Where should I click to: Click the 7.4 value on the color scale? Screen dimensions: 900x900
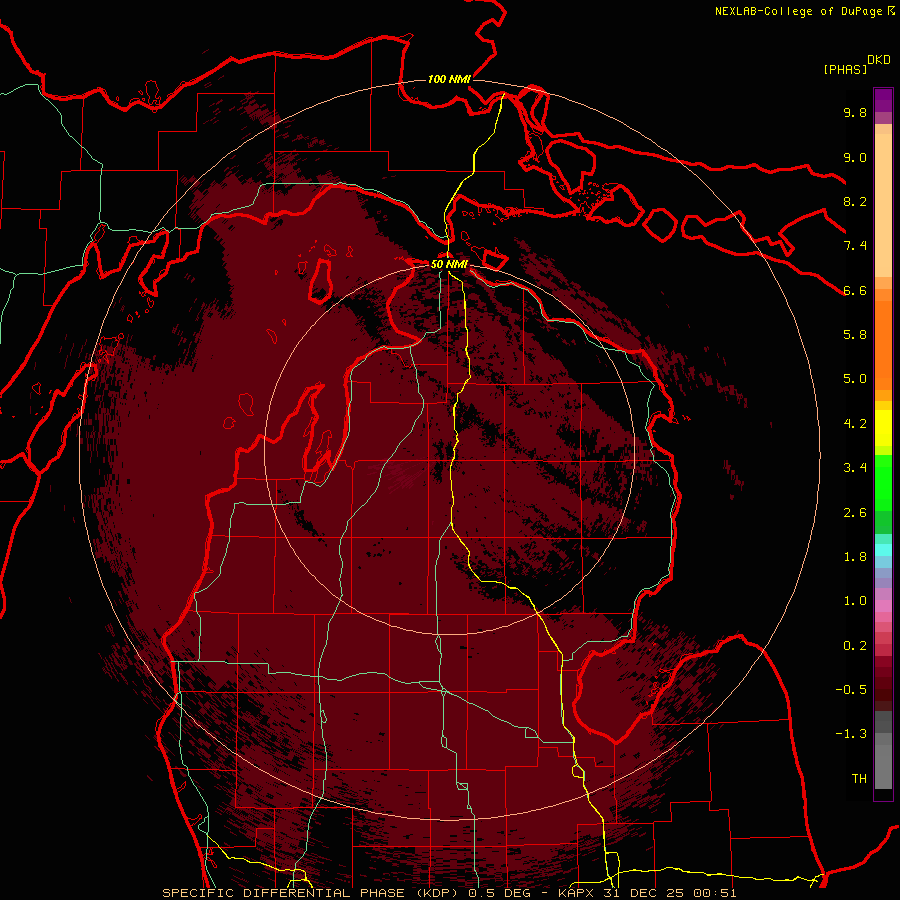855,246
